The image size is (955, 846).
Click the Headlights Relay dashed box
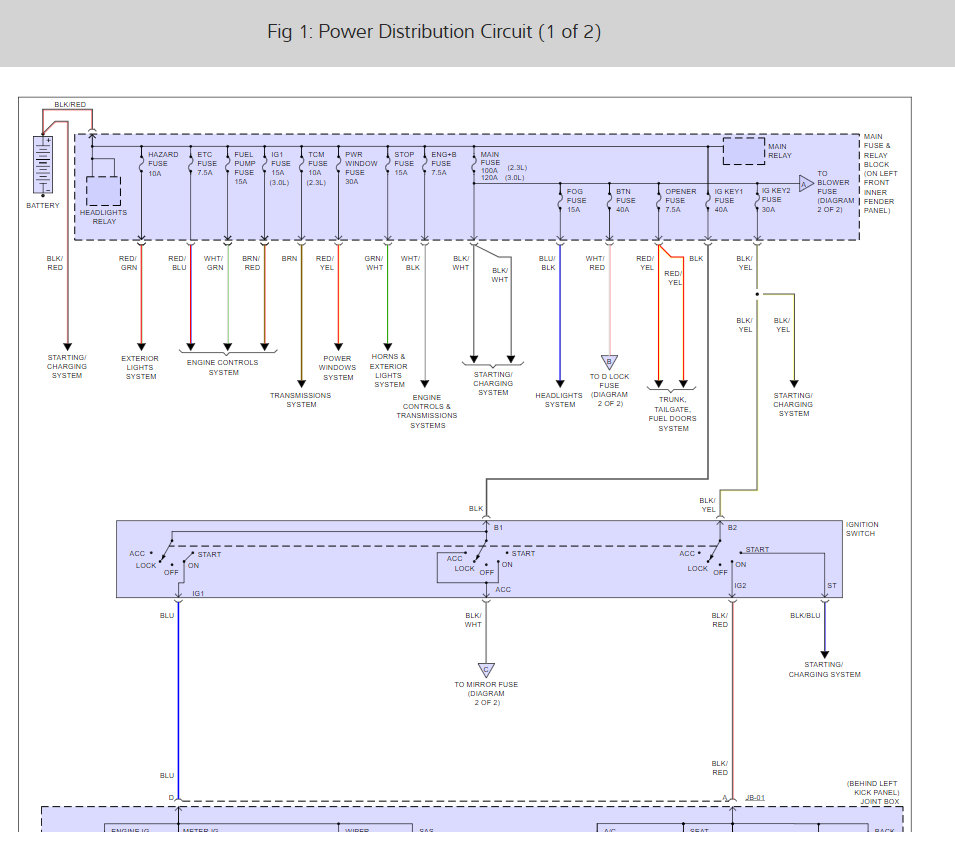[x=104, y=190]
